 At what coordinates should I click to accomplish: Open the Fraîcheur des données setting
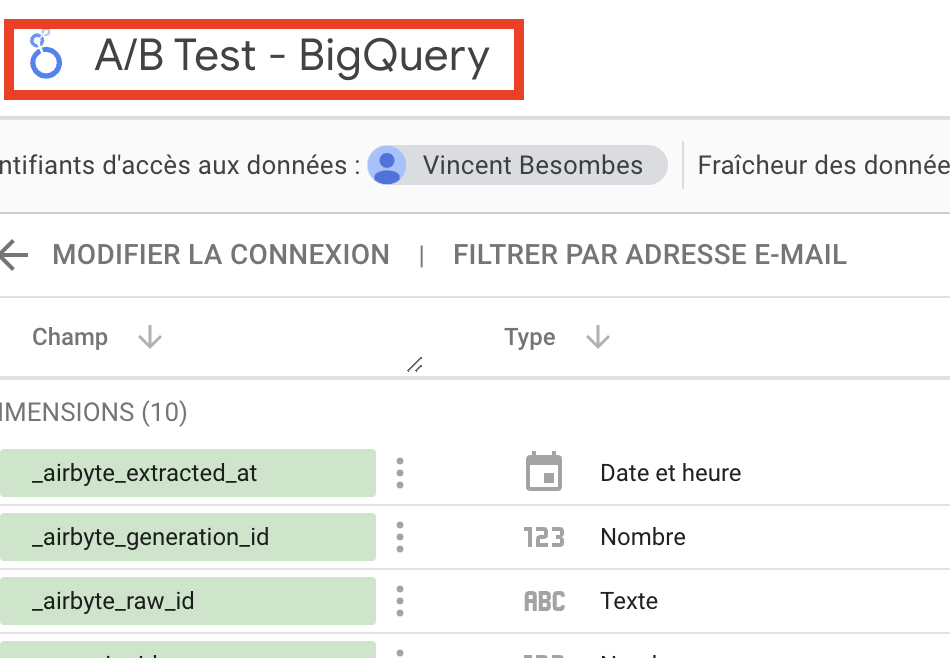tap(823, 165)
